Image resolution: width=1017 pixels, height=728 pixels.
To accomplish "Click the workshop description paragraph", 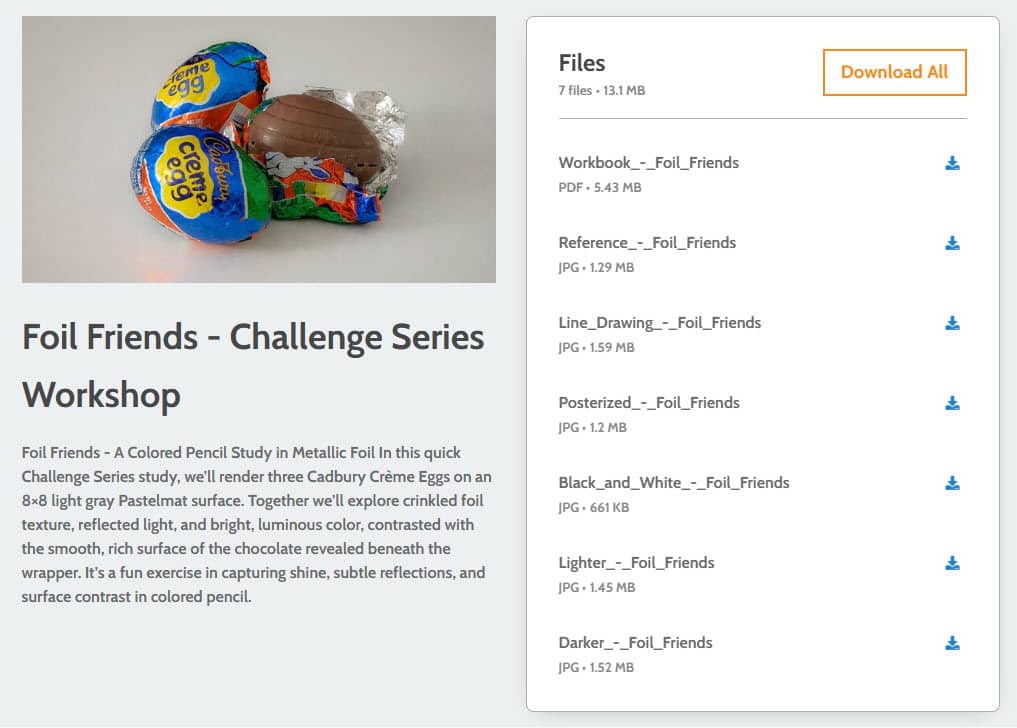I will coord(257,525).
